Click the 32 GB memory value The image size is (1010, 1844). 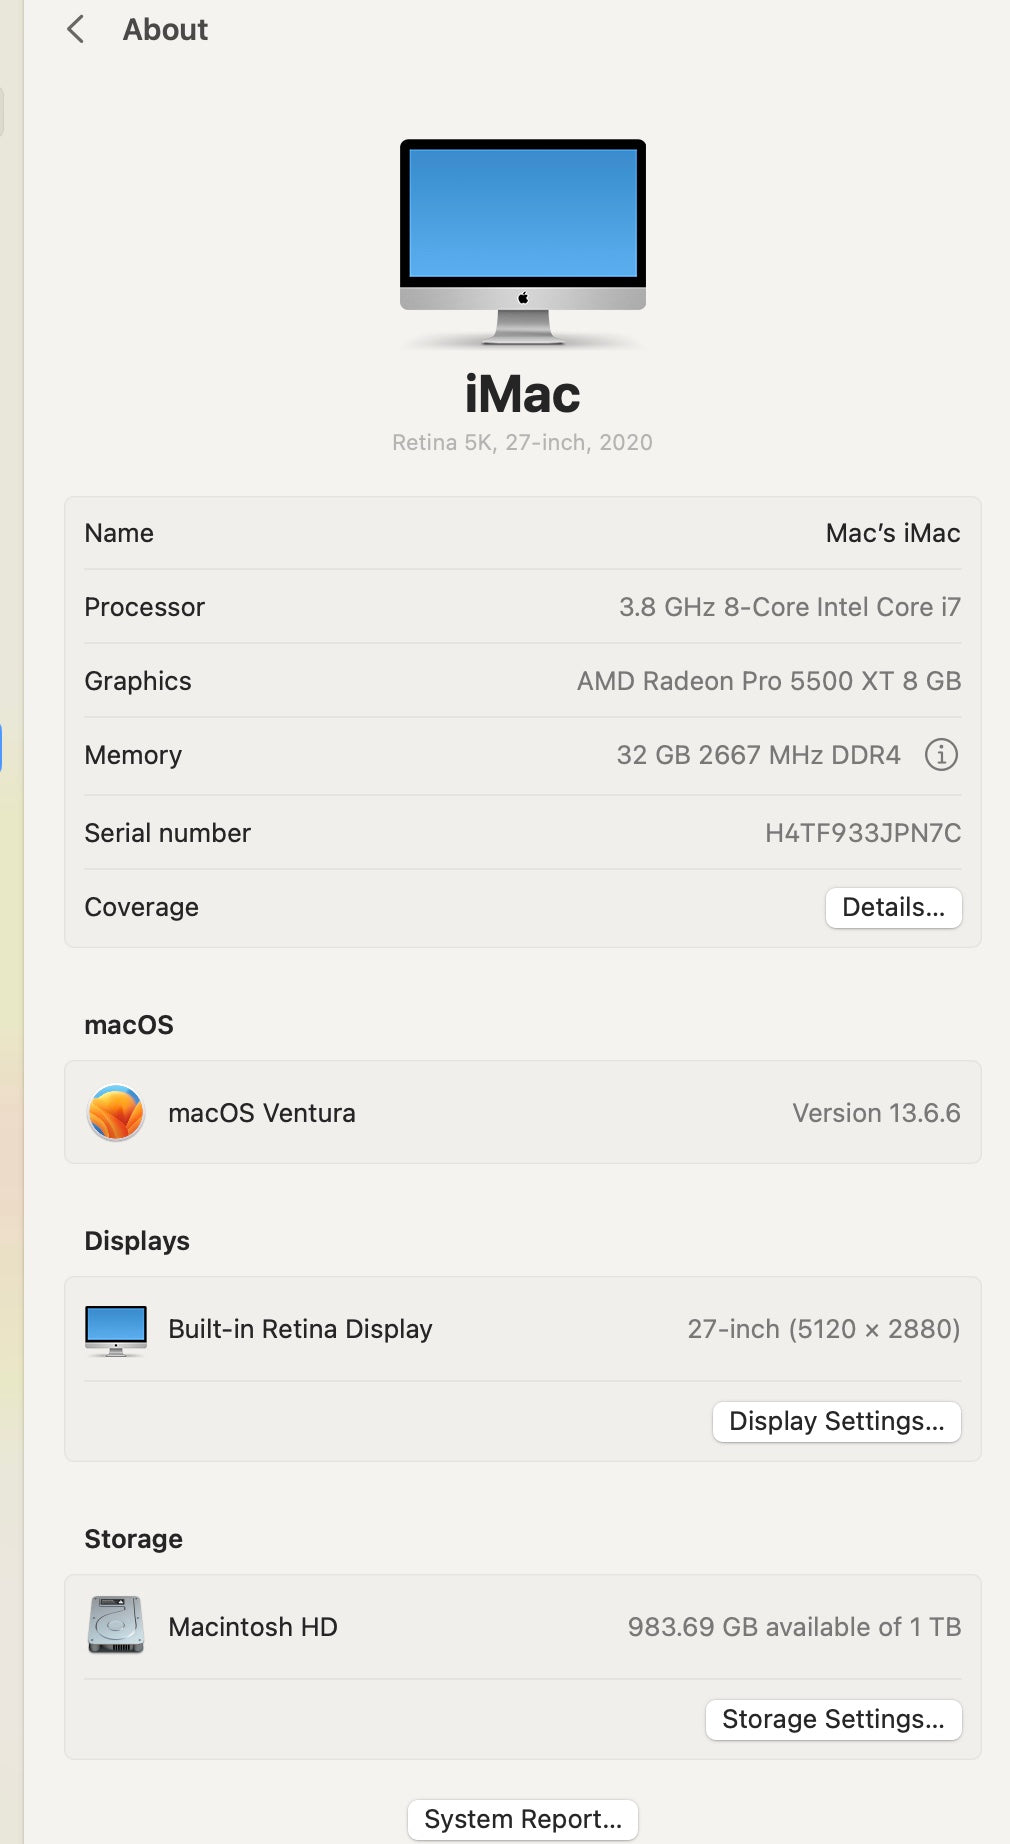click(758, 755)
